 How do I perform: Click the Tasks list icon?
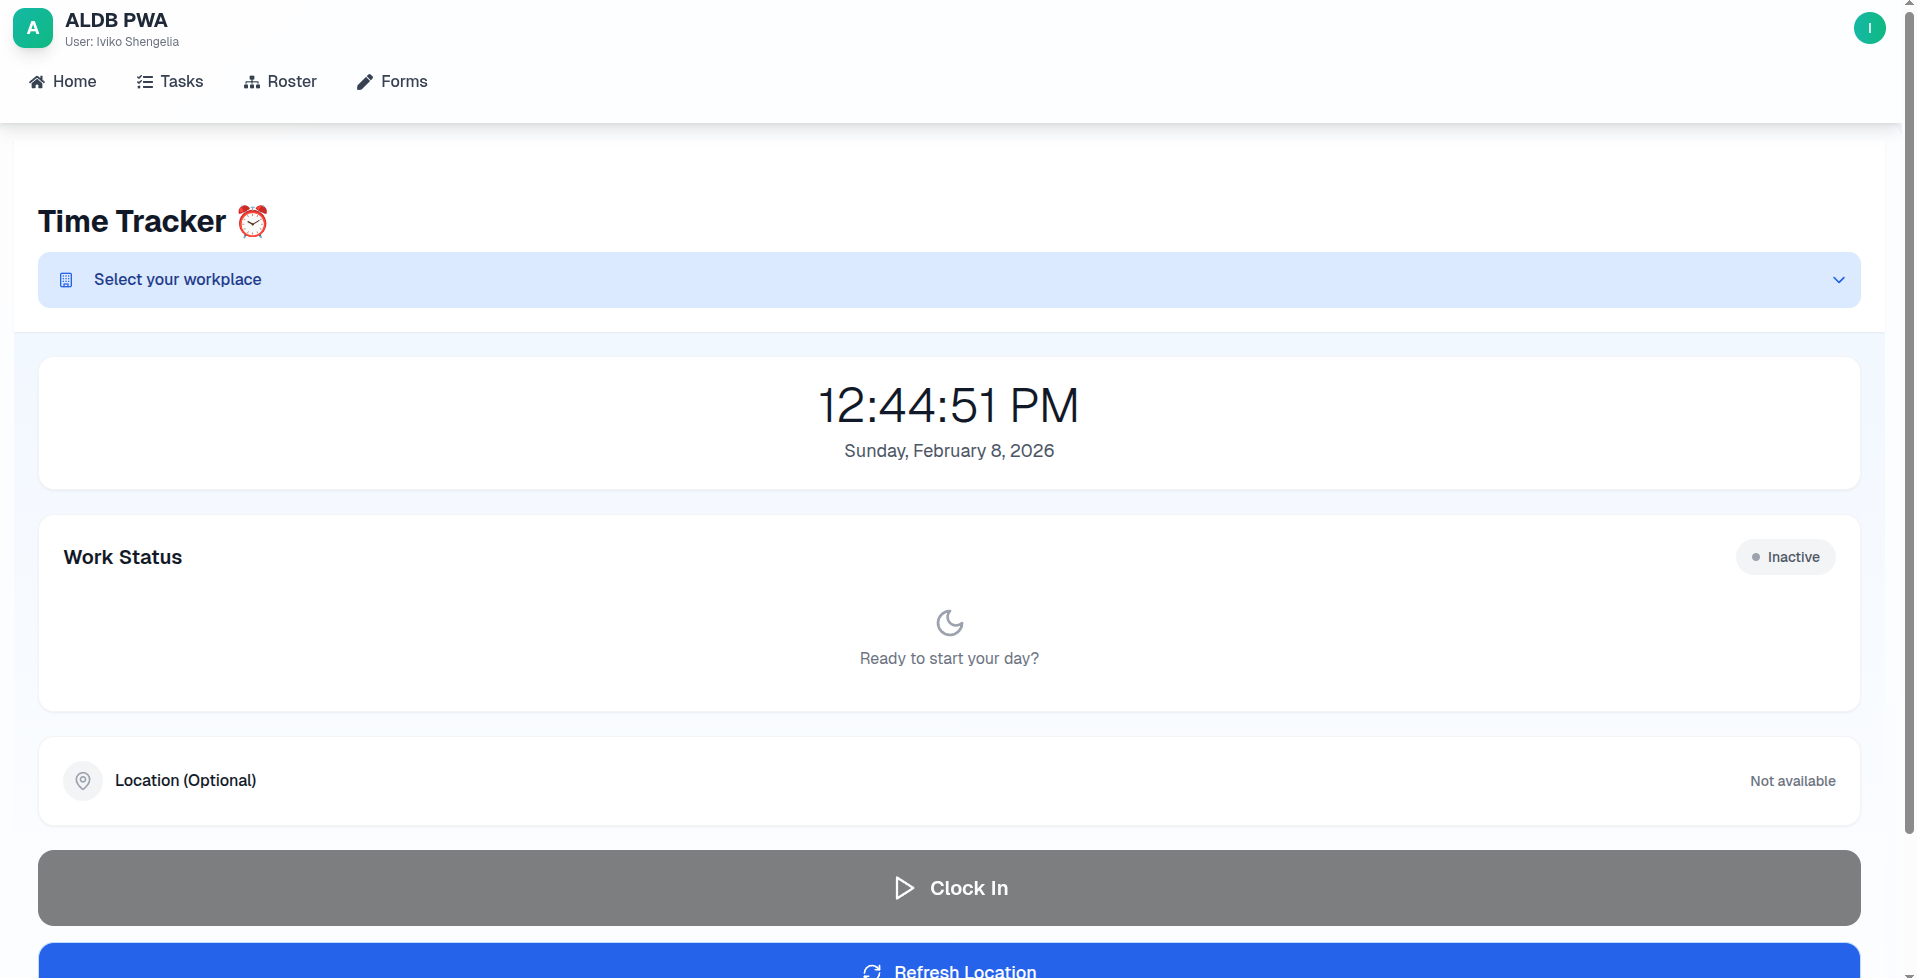145,82
